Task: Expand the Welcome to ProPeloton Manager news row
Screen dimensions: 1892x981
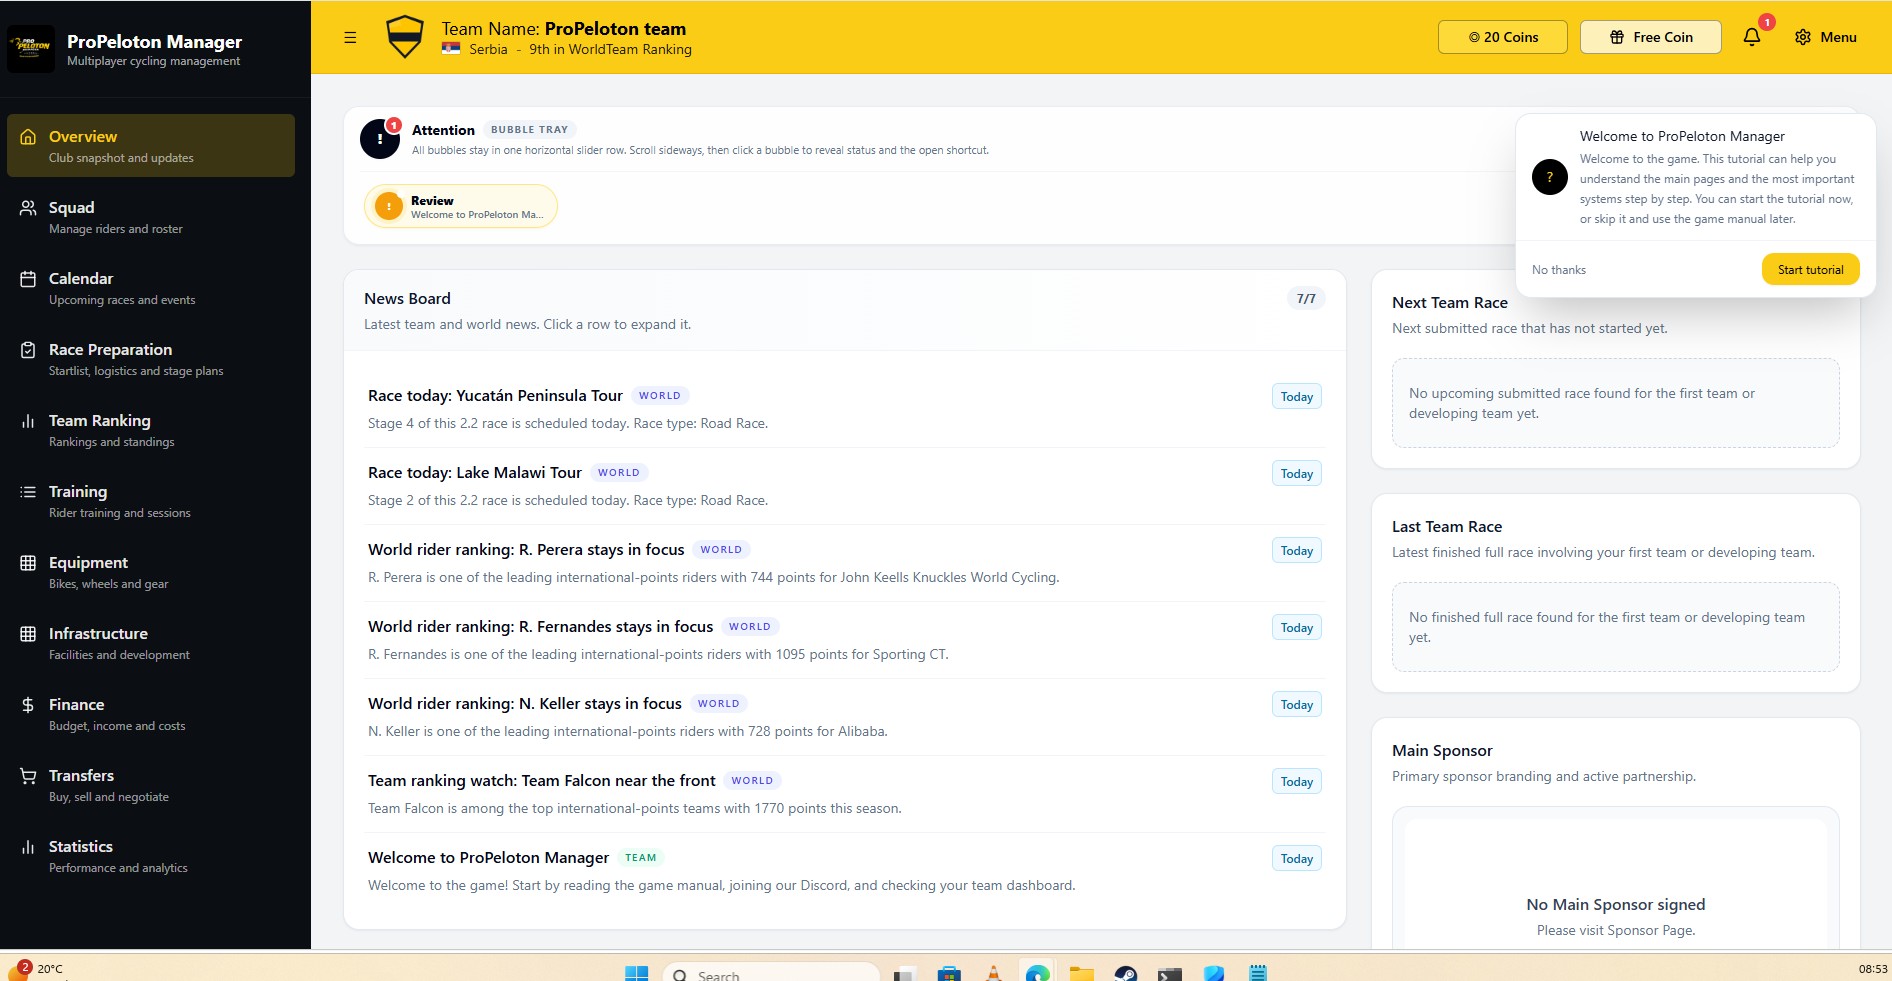Action: pyautogui.click(x=845, y=871)
